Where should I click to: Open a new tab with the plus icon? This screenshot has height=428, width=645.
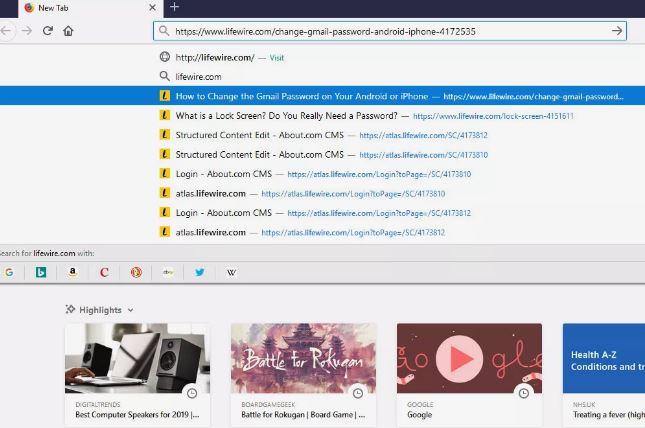pyautogui.click(x=174, y=7)
